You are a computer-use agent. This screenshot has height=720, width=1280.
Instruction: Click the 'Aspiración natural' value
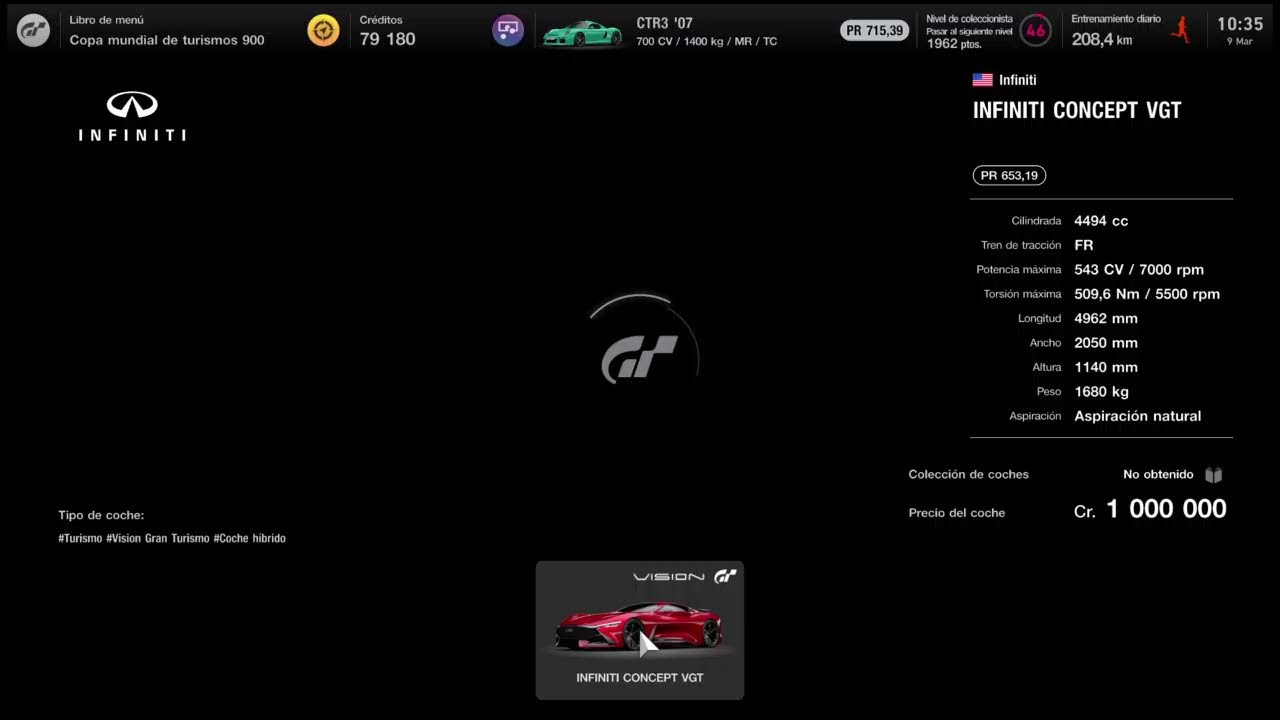coord(1138,416)
